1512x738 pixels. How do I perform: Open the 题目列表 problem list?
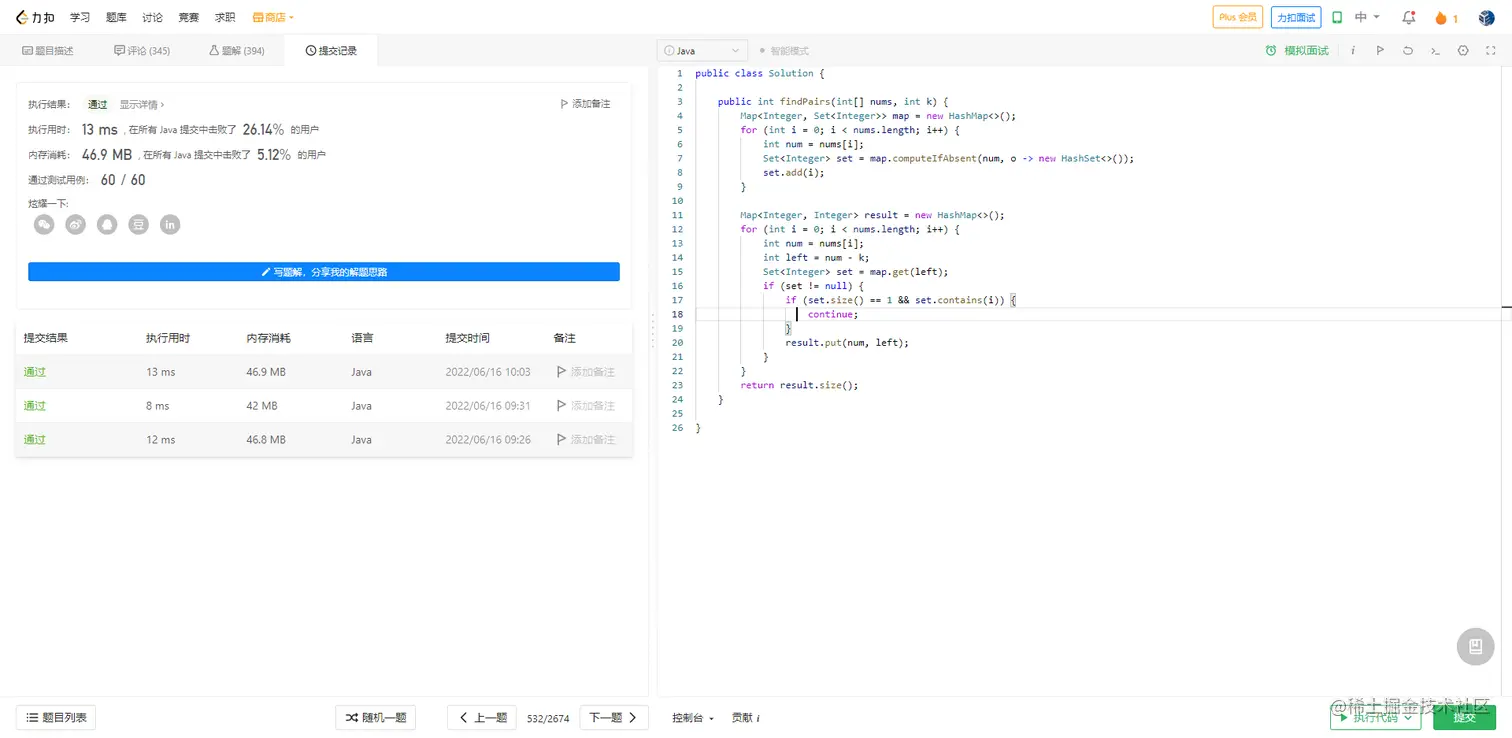56,717
